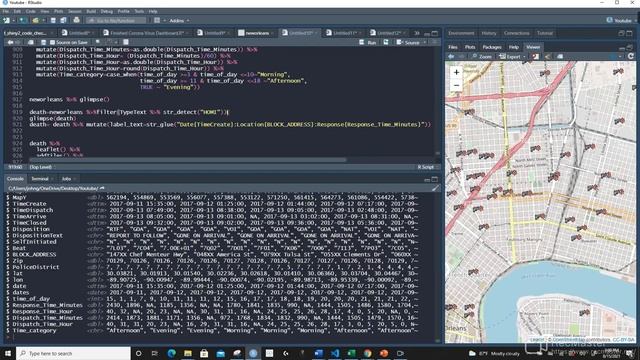Open new file type dropdown arrow
640x360 pixels.
(x=13, y=20)
